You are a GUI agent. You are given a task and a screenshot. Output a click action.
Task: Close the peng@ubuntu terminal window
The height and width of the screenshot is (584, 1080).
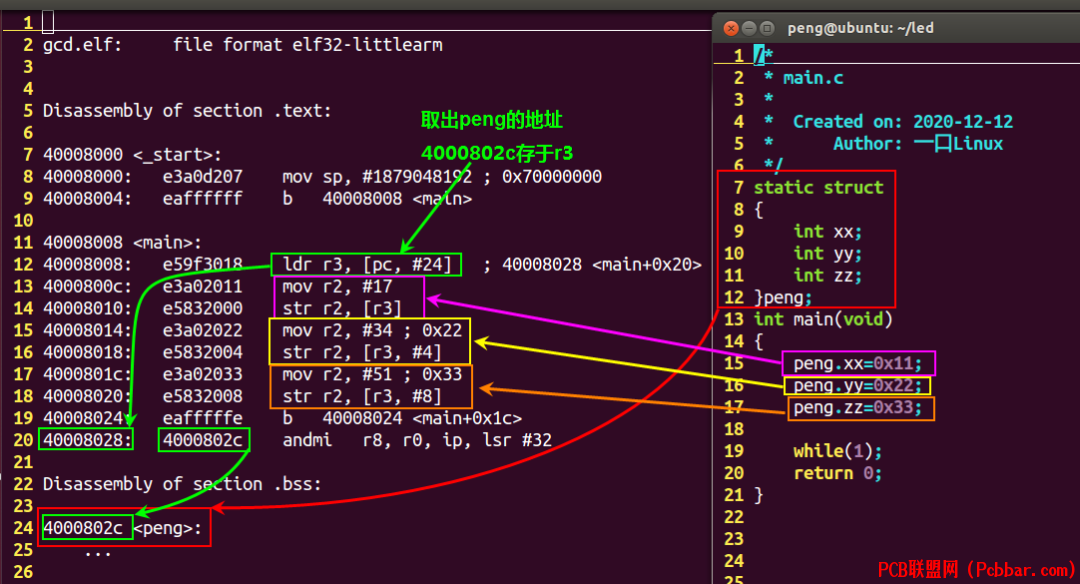point(731,28)
